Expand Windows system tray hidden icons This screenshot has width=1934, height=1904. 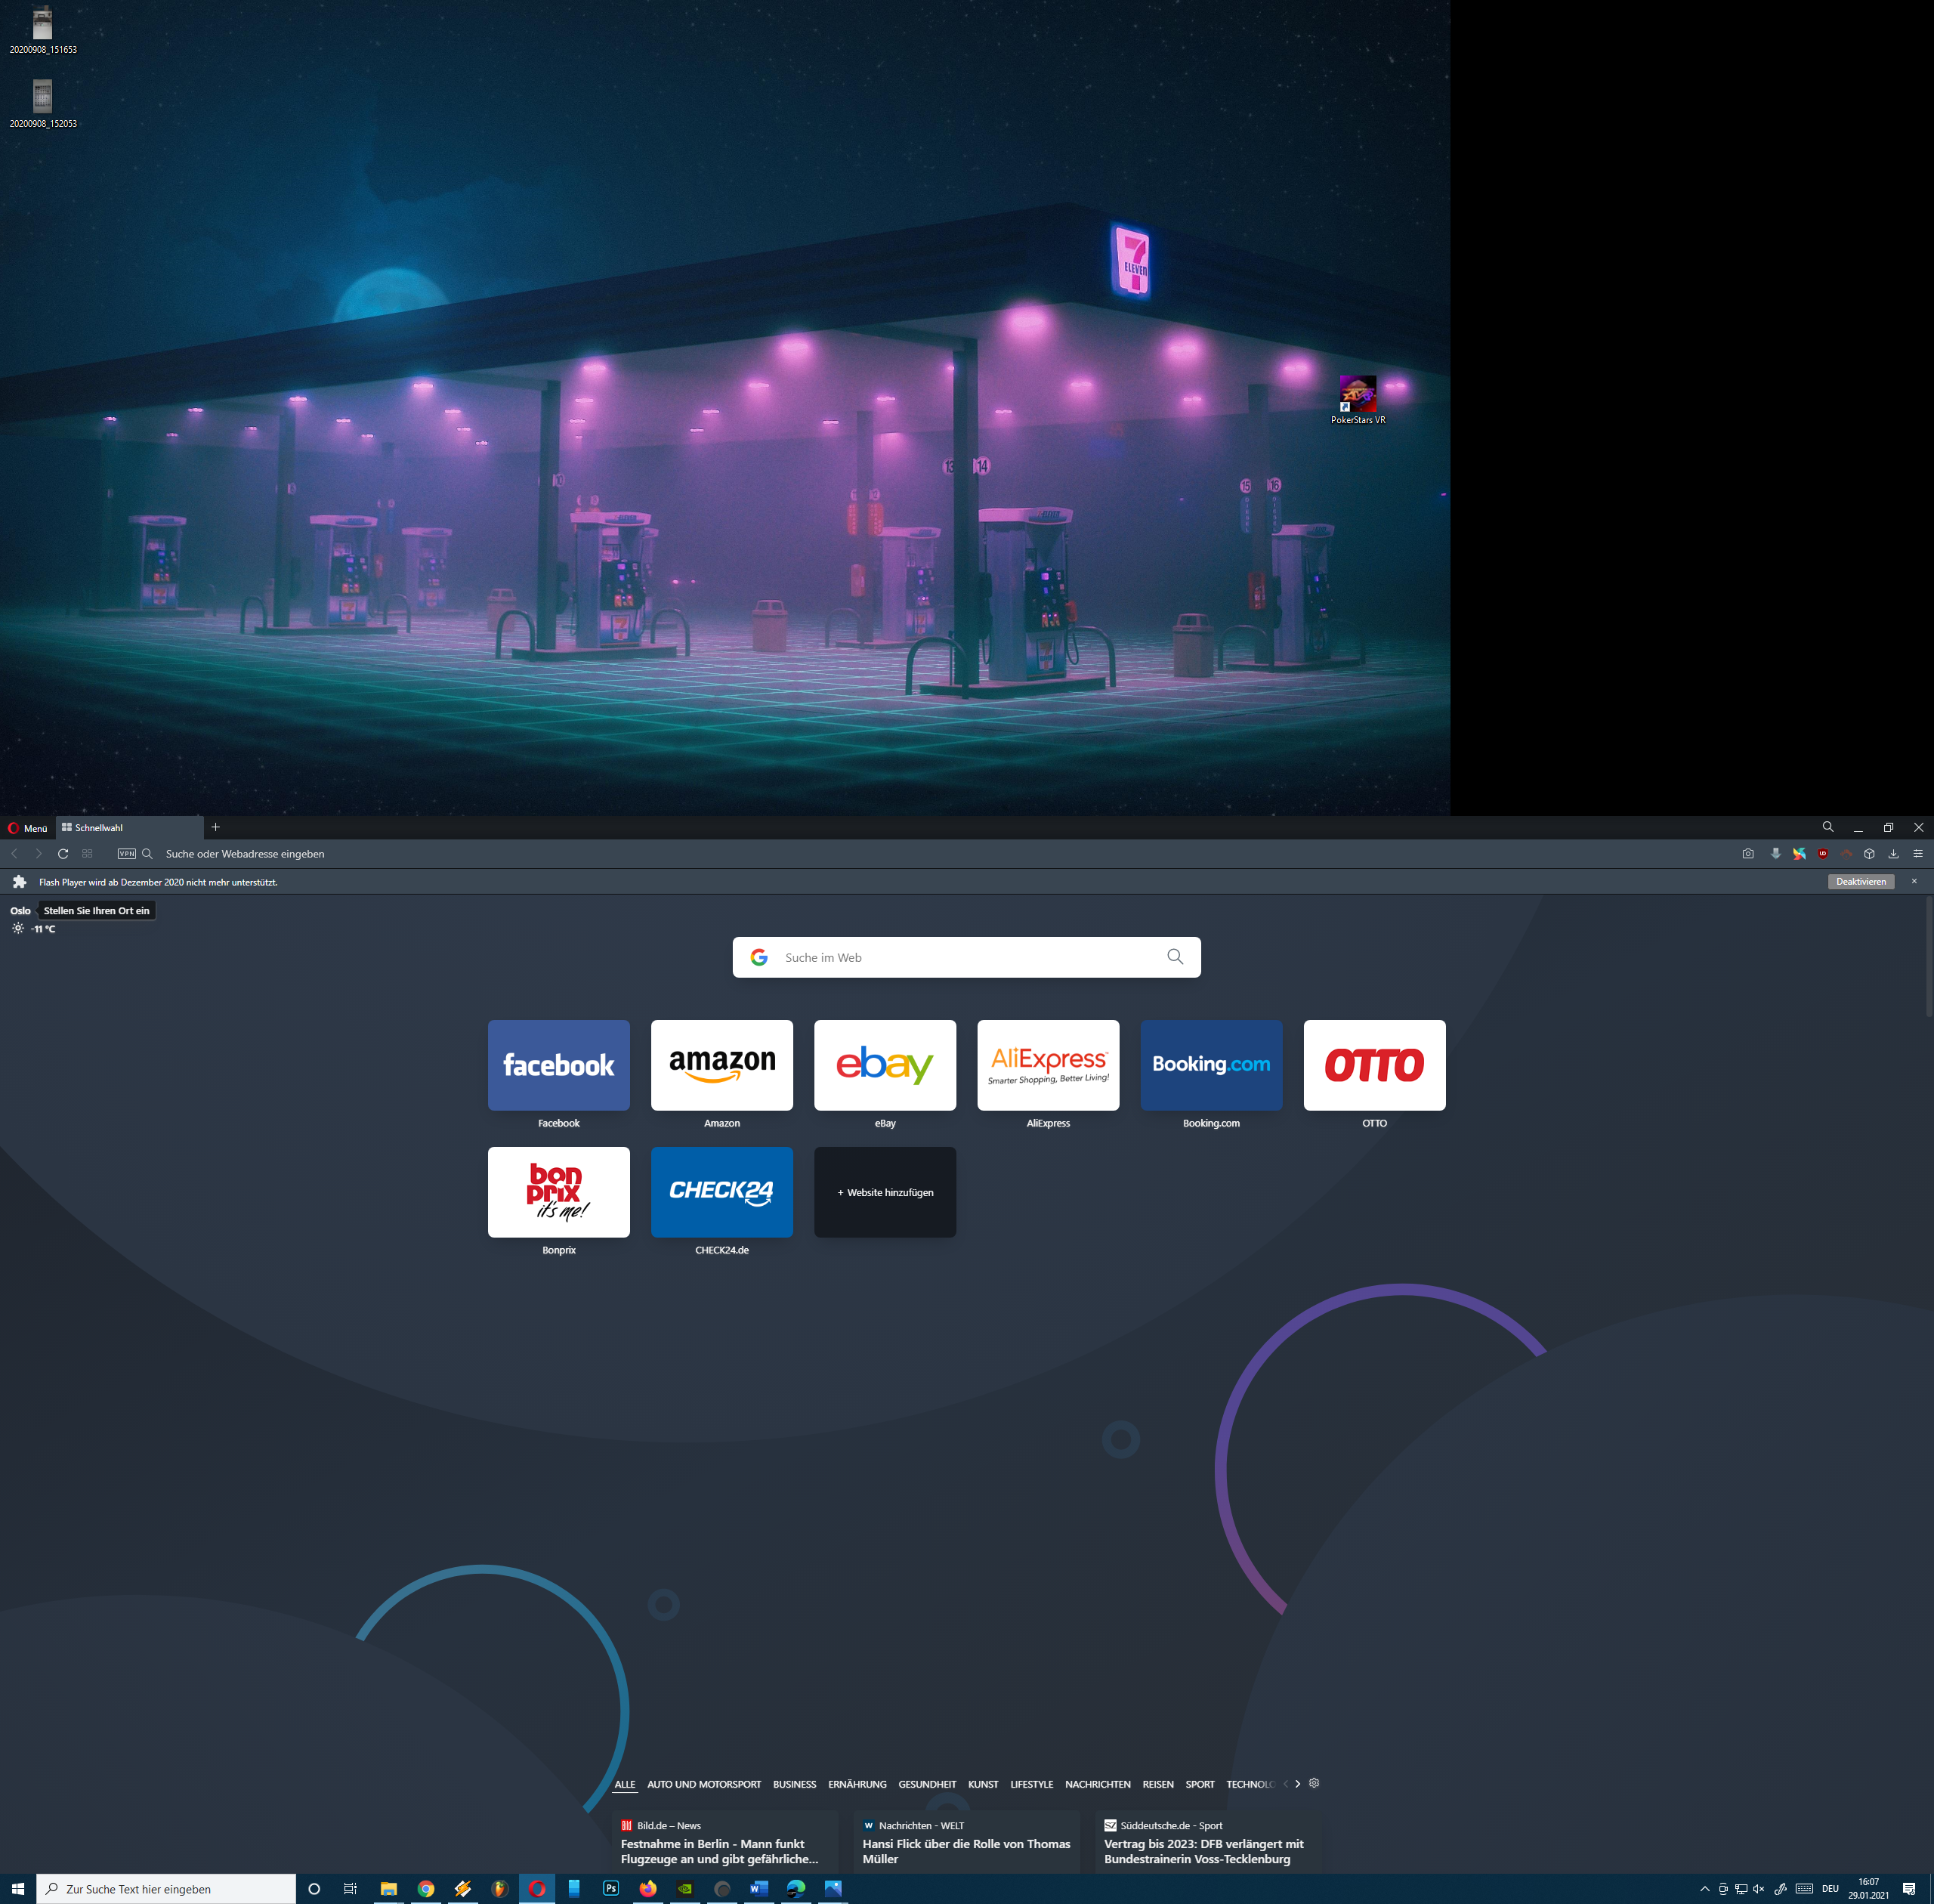(x=1704, y=1889)
